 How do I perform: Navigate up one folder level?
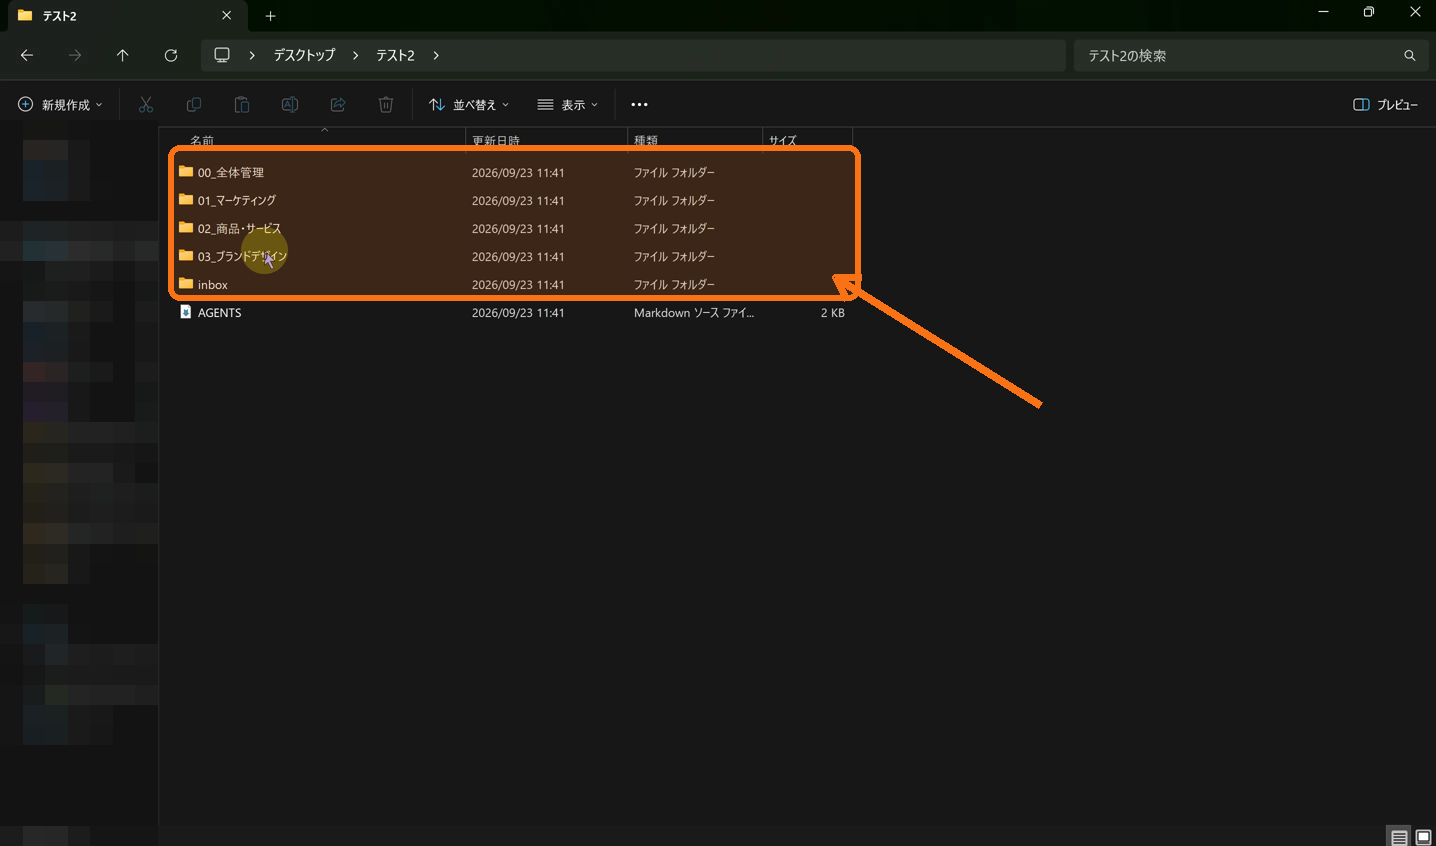123,55
